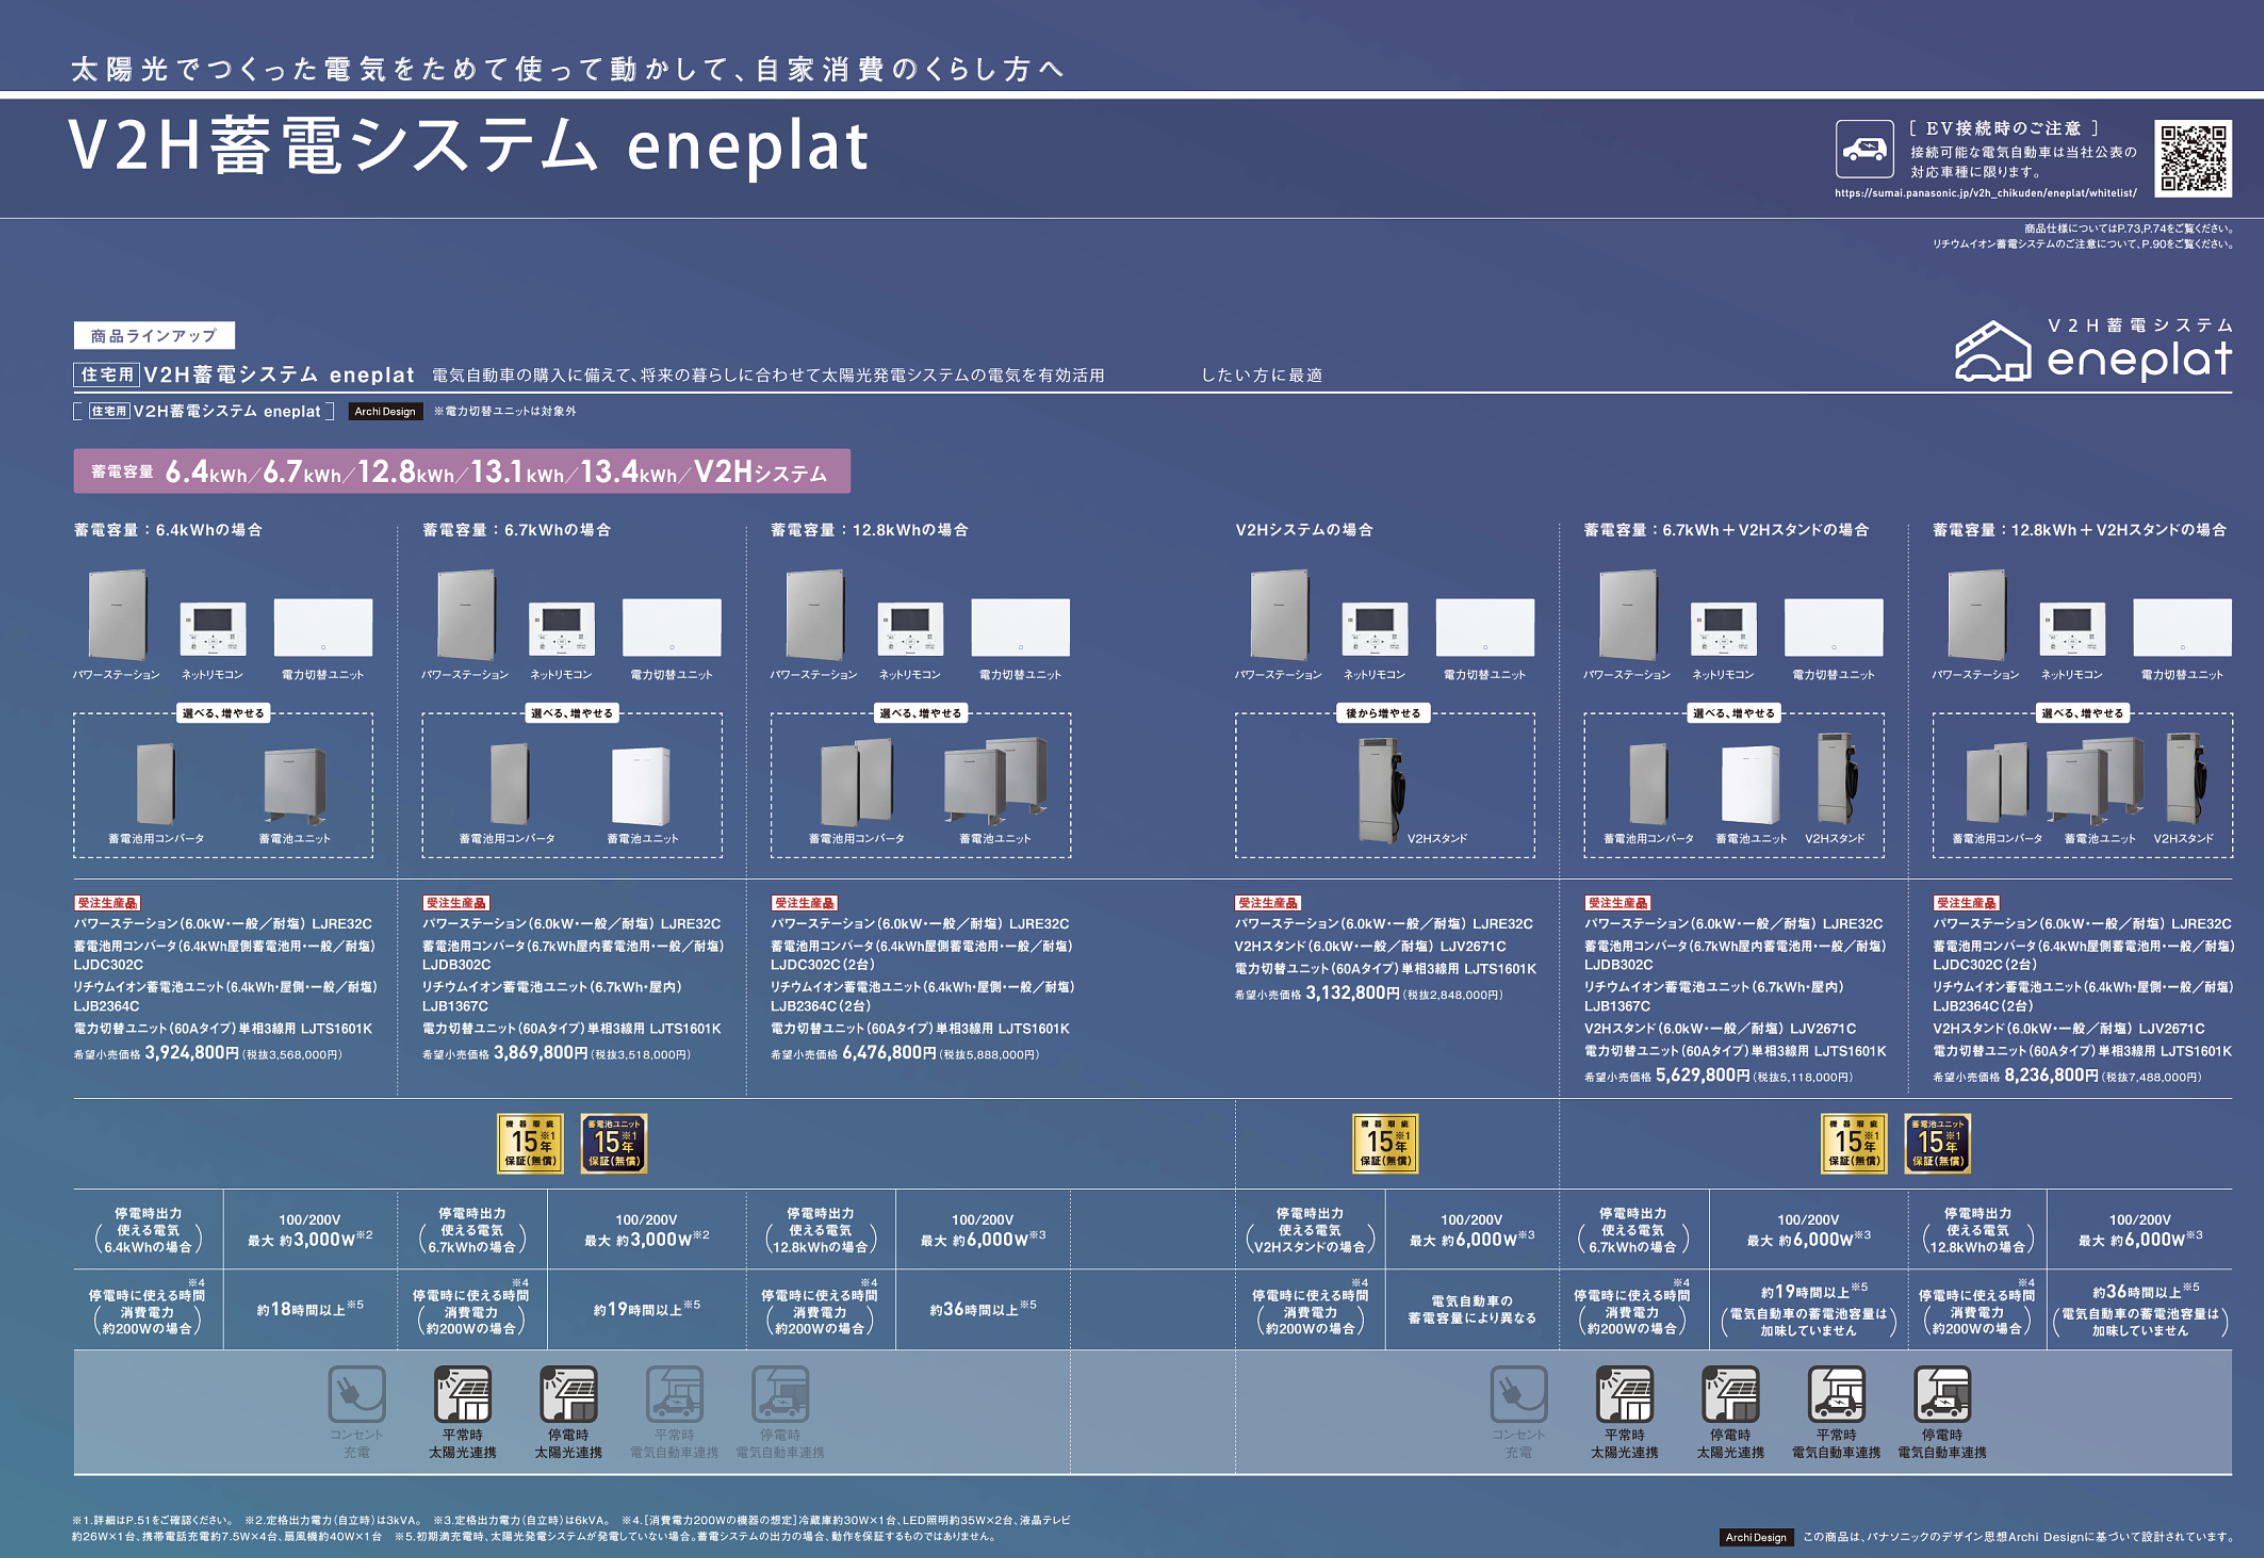Click the cell 電気自動車の蓄電容量により異なる

click(x=1472, y=1309)
